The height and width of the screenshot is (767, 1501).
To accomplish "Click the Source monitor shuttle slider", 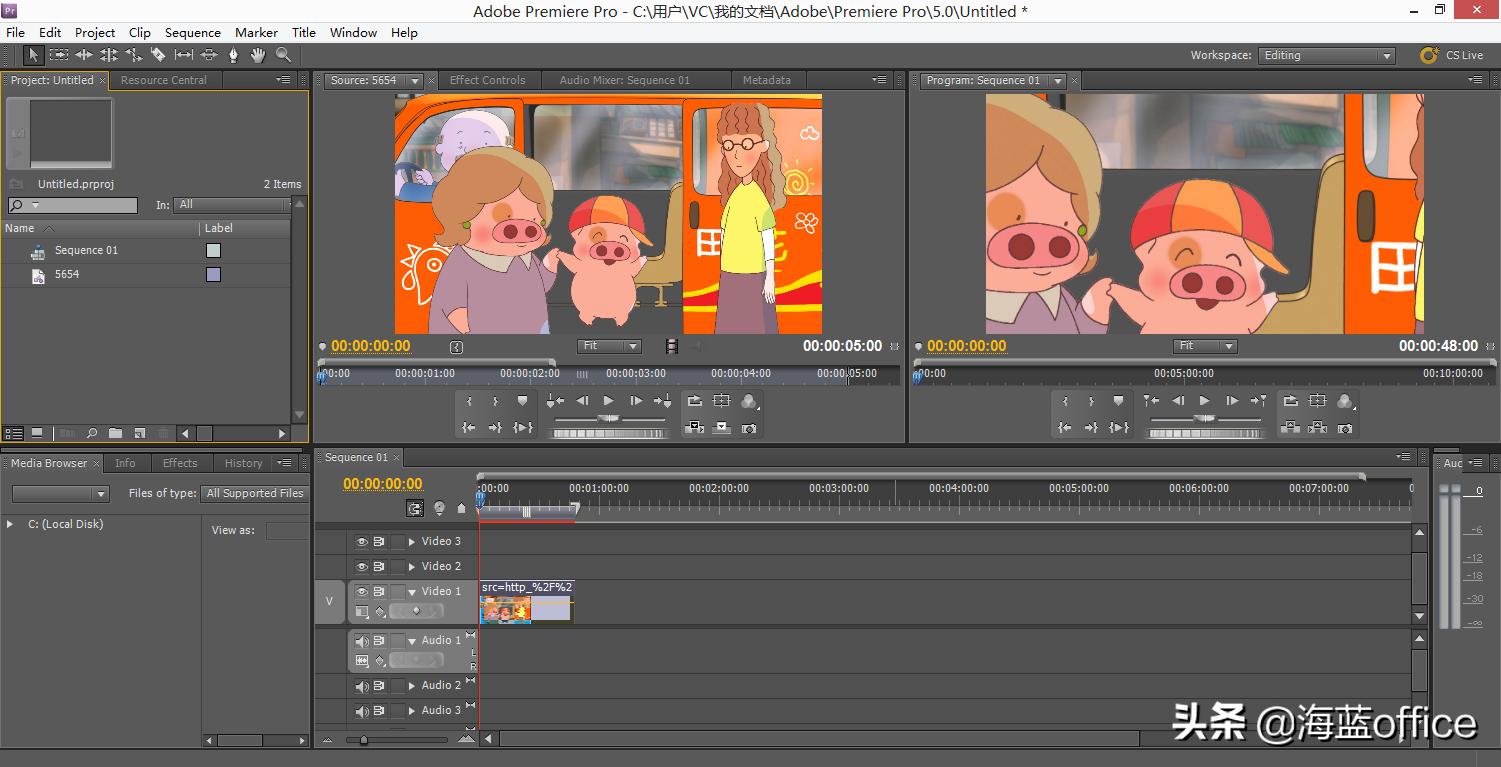I will (608, 418).
